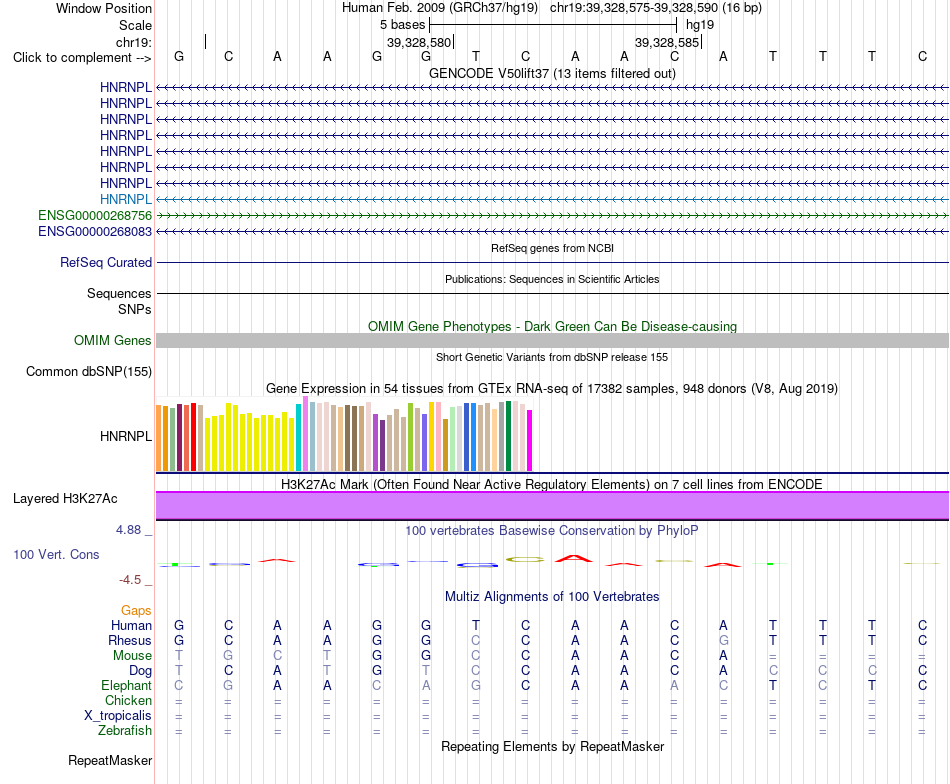950x784 pixels.
Task: Select the 'Zebrafish' alignment row label
Action: [125, 731]
